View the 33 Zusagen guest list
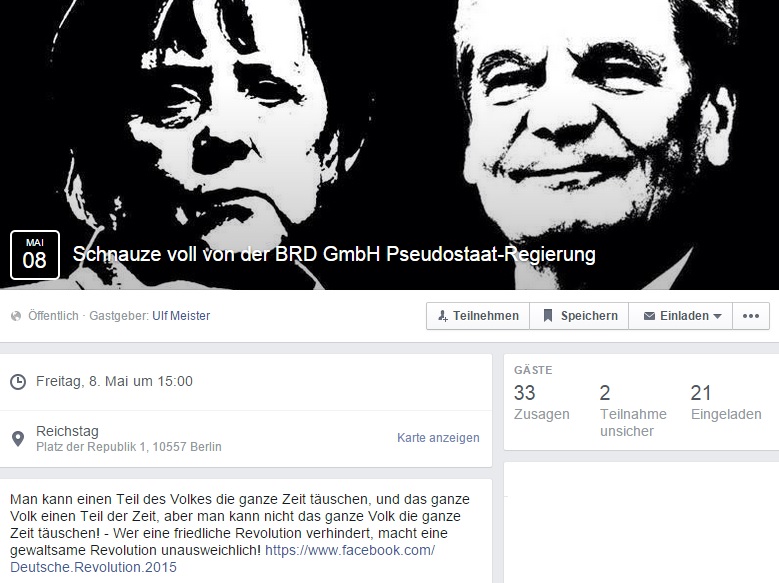The image size is (779, 583). pyautogui.click(x=542, y=403)
